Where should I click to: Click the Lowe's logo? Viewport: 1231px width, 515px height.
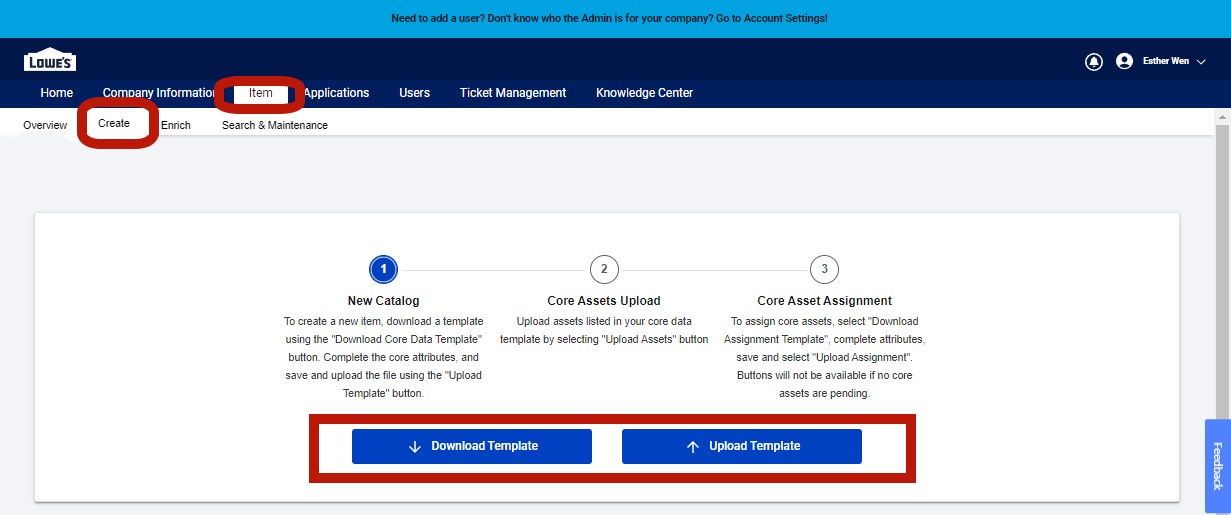(50, 60)
